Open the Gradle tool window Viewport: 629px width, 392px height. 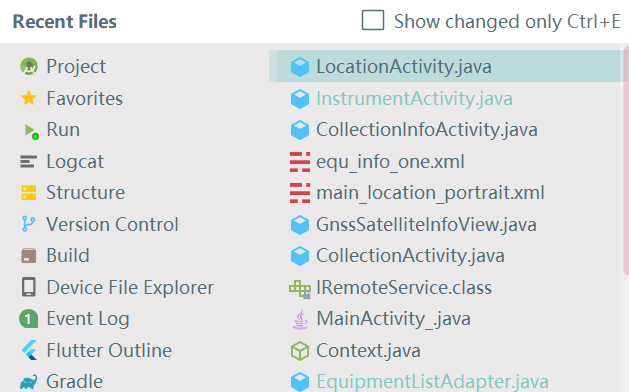point(75,382)
